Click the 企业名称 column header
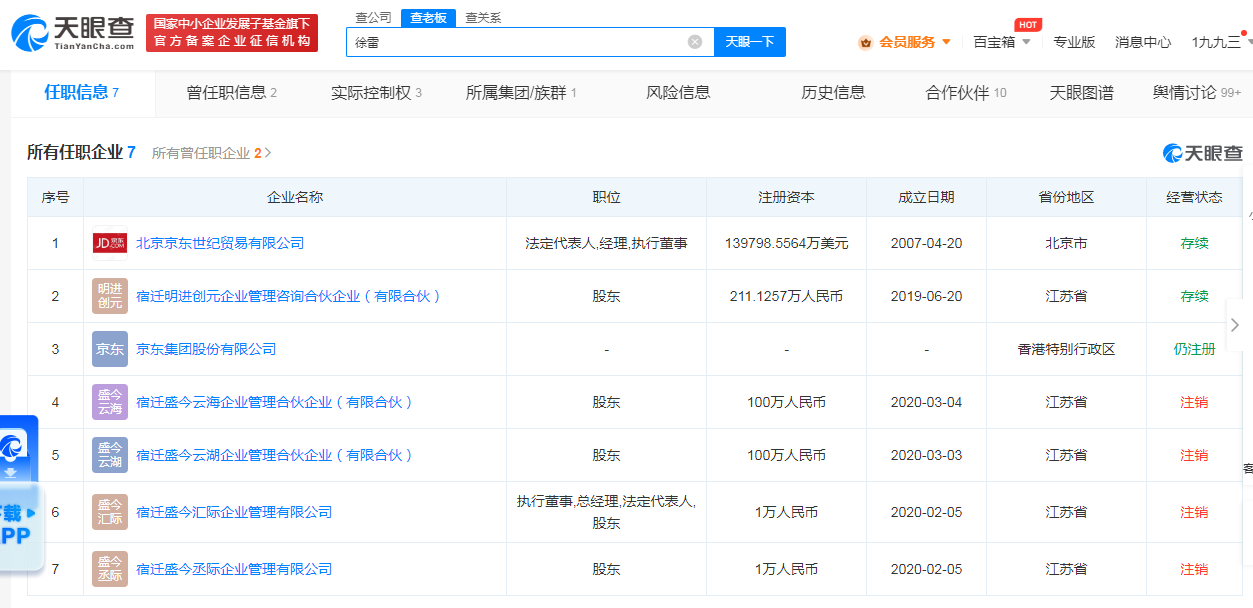The width and height of the screenshot is (1253, 608). click(295, 198)
